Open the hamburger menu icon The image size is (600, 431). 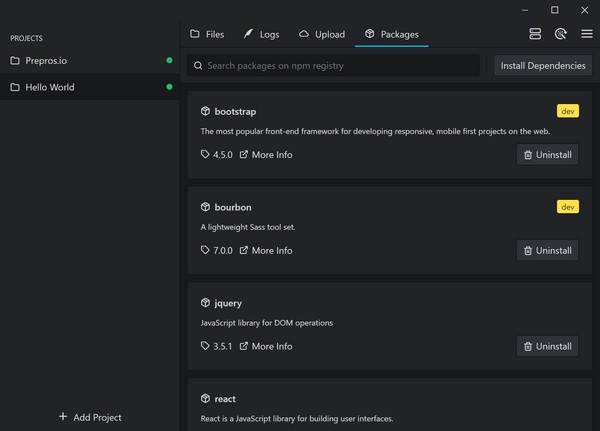pyautogui.click(x=587, y=34)
